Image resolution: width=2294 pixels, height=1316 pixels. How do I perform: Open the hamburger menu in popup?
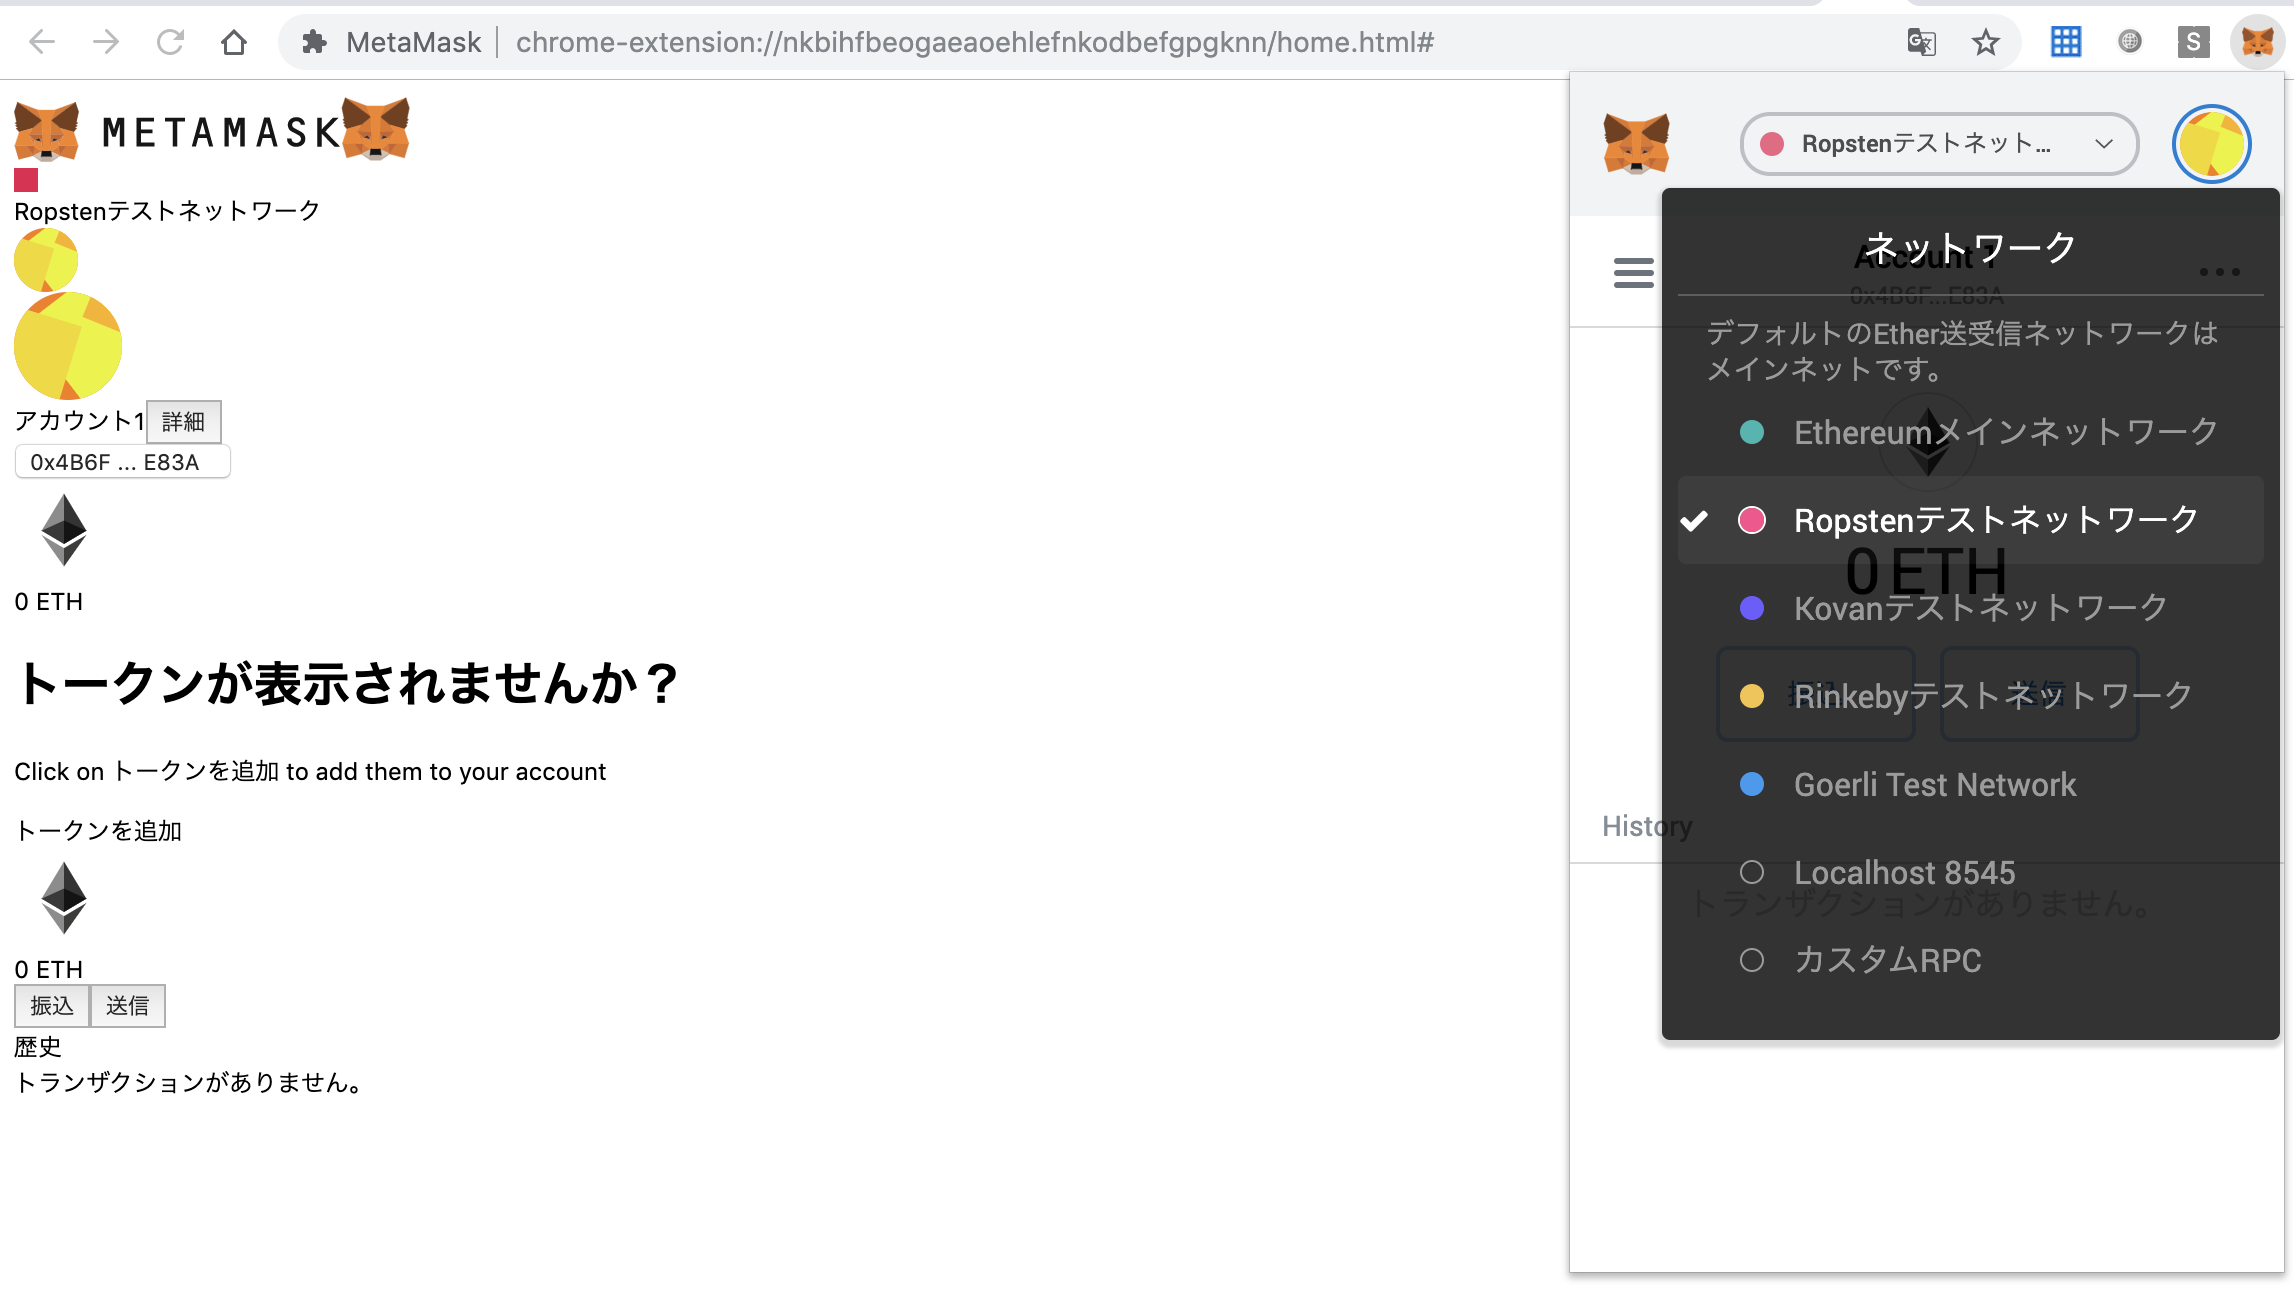pos(1633,272)
